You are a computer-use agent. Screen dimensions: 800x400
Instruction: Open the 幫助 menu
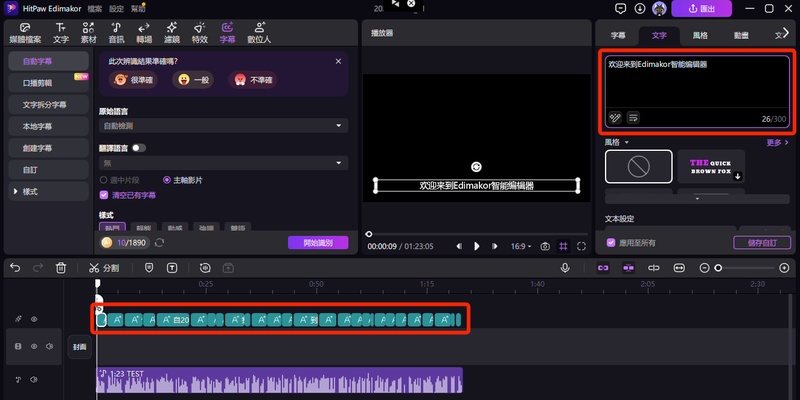pos(138,9)
